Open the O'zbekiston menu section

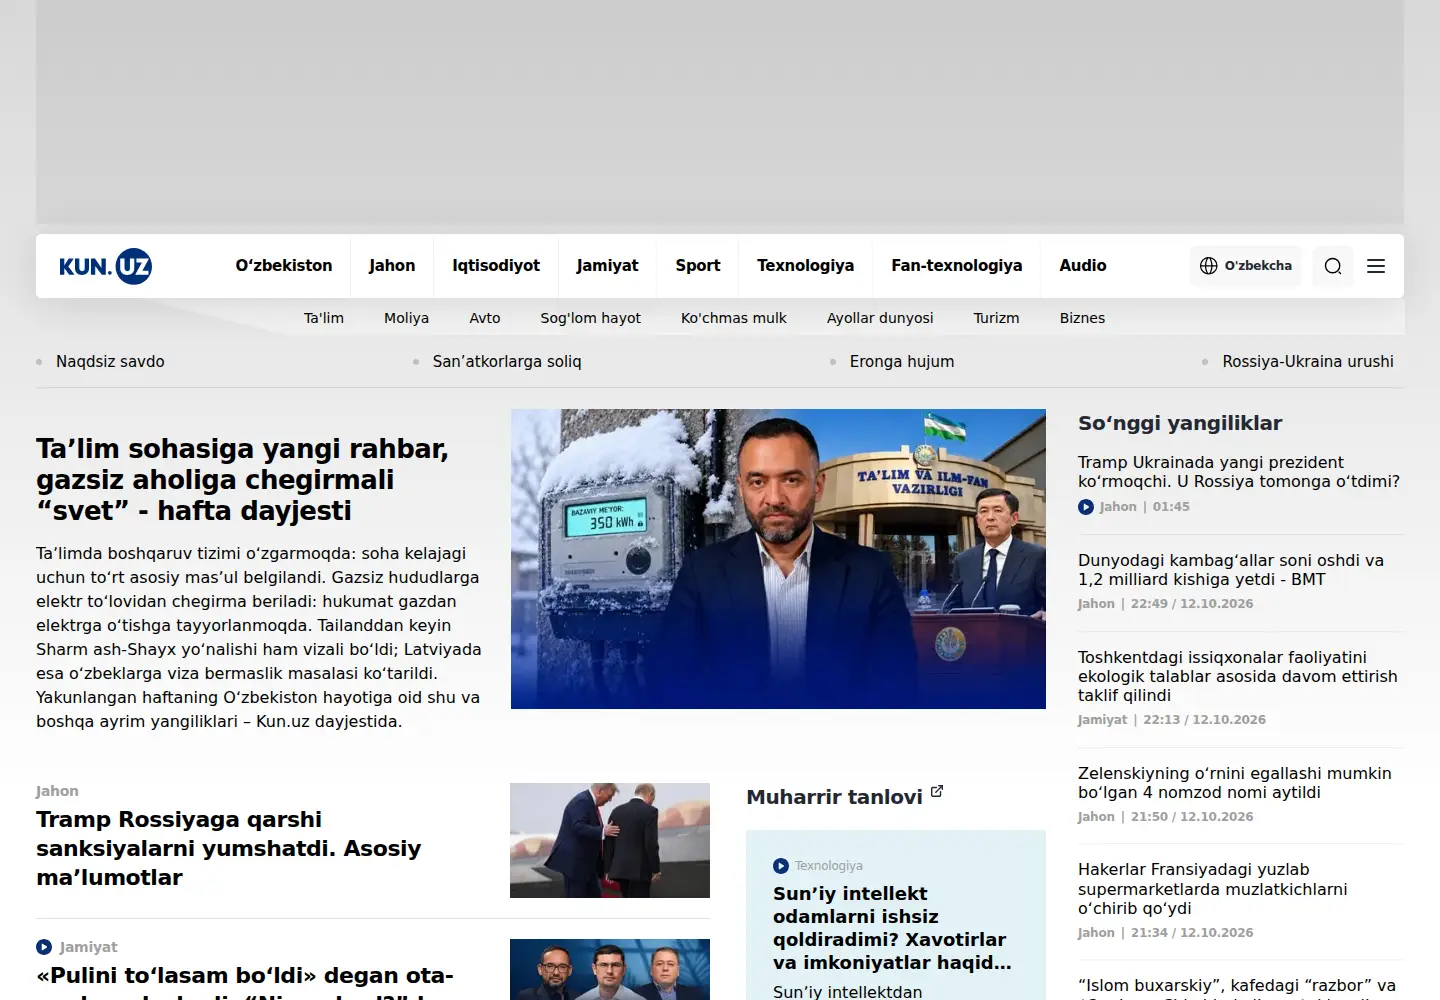pos(284,266)
